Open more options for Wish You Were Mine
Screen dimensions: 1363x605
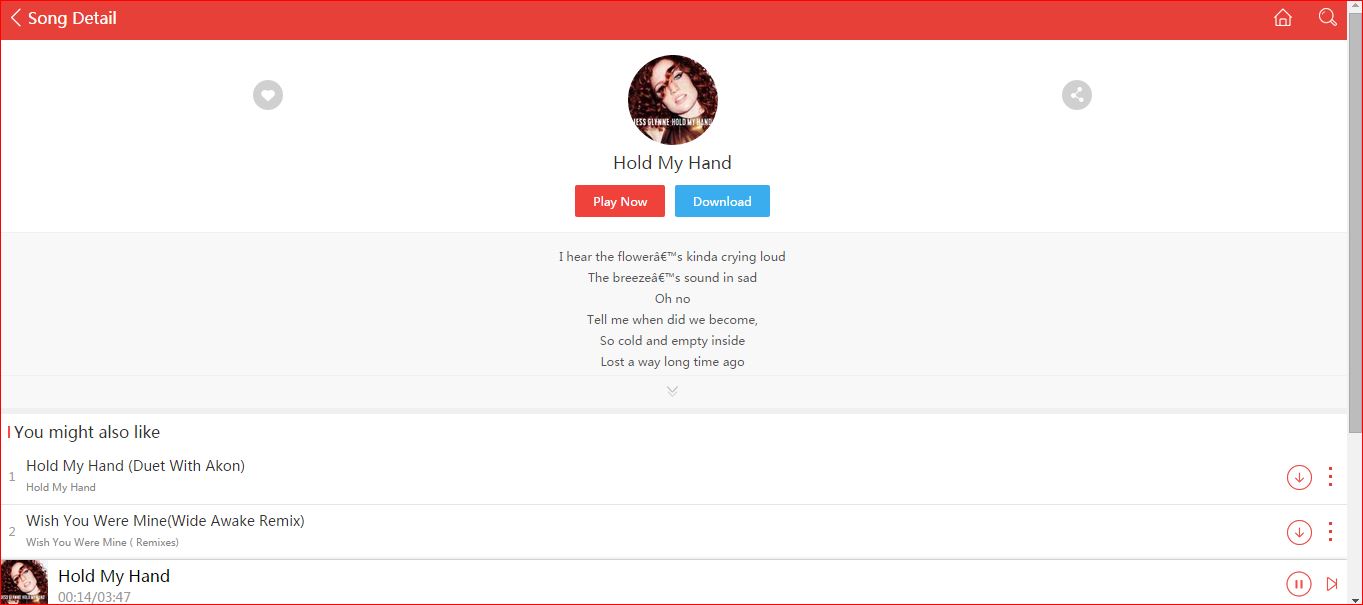pyautogui.click(x=1330, y=532)
